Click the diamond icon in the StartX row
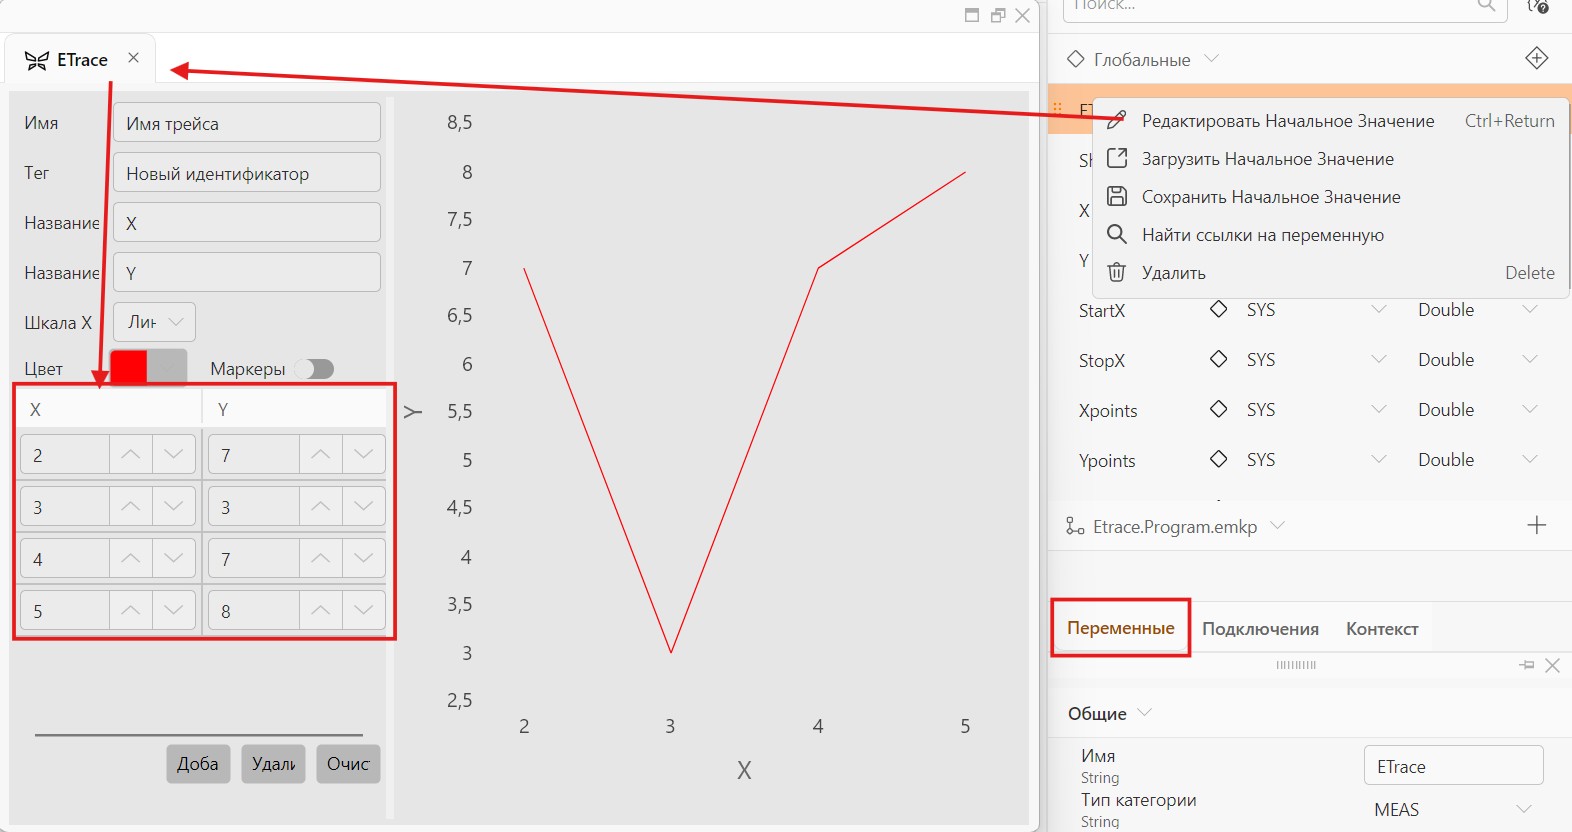This screenshot has height=832, width=1572. (1218, 309)
